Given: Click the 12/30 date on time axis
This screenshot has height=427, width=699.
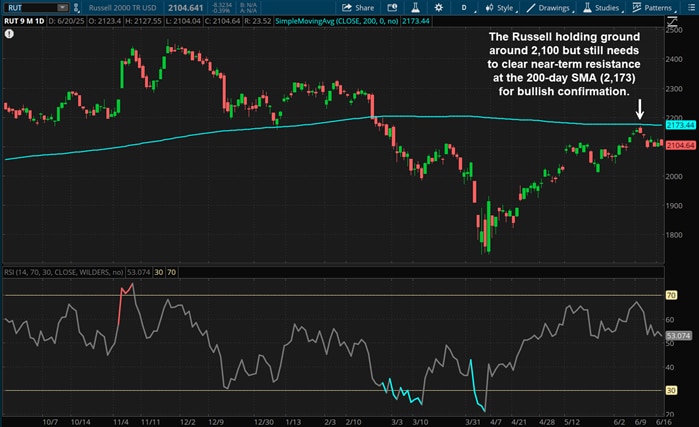Looking at the screenshot, I should point(264,422).
